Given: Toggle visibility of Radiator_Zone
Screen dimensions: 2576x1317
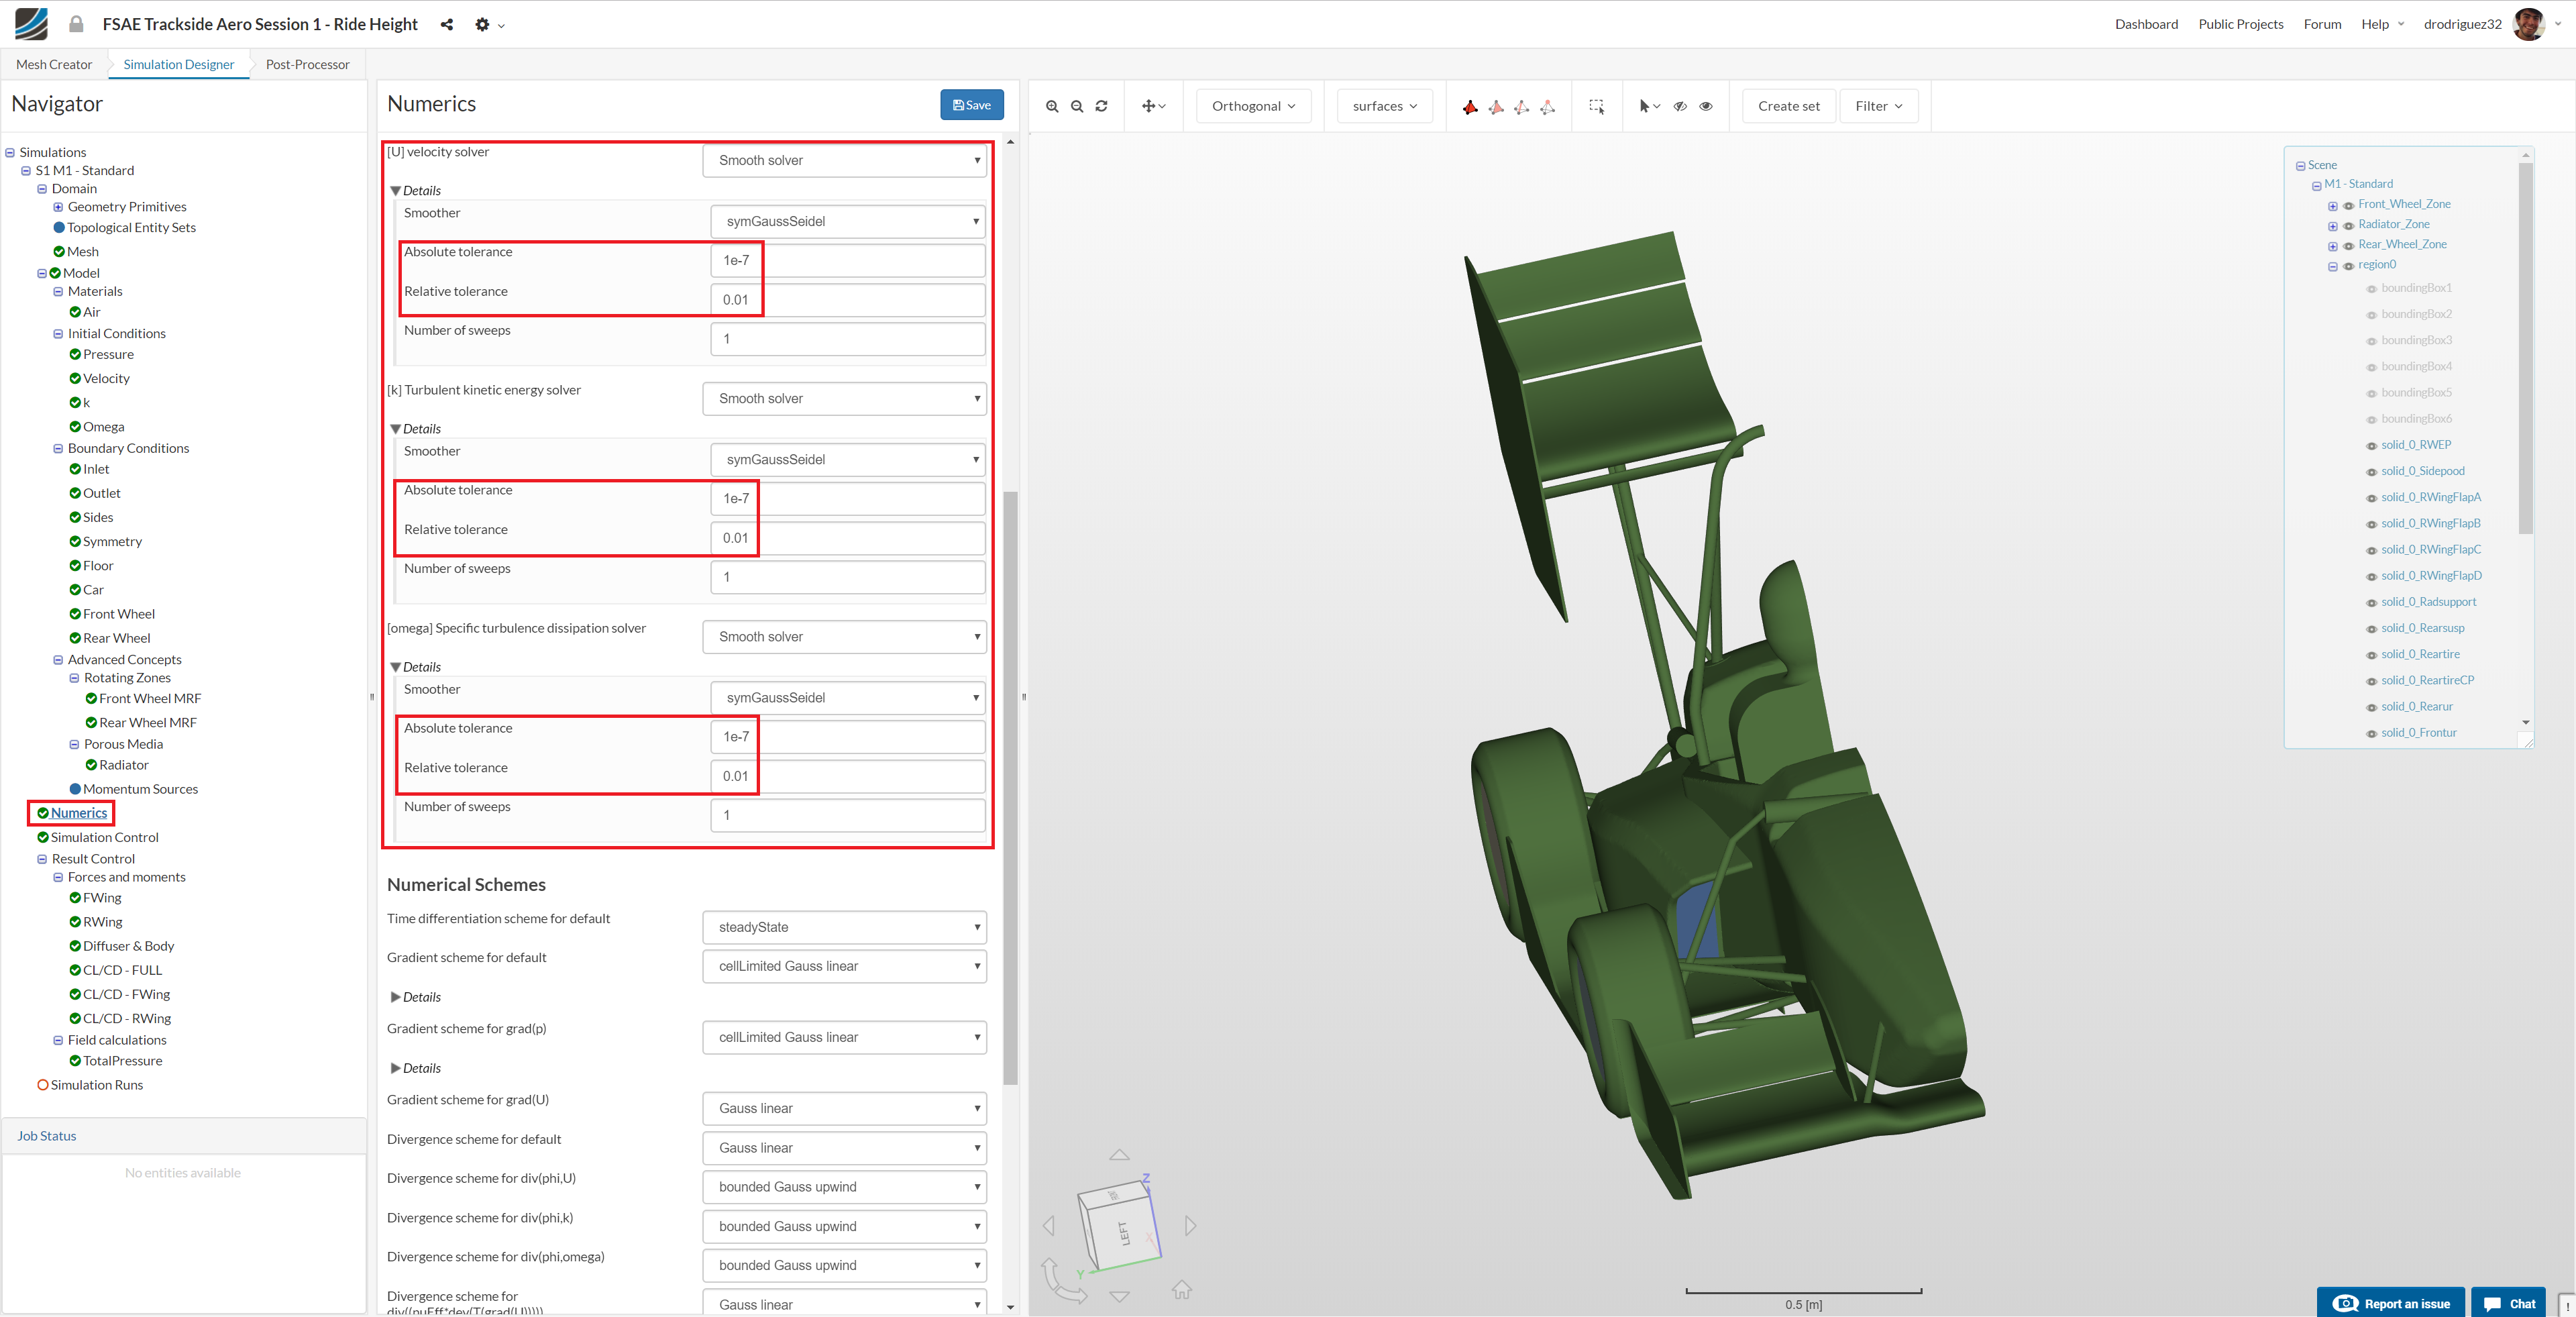Looking at the screenshot, I should pos(2348,226).
